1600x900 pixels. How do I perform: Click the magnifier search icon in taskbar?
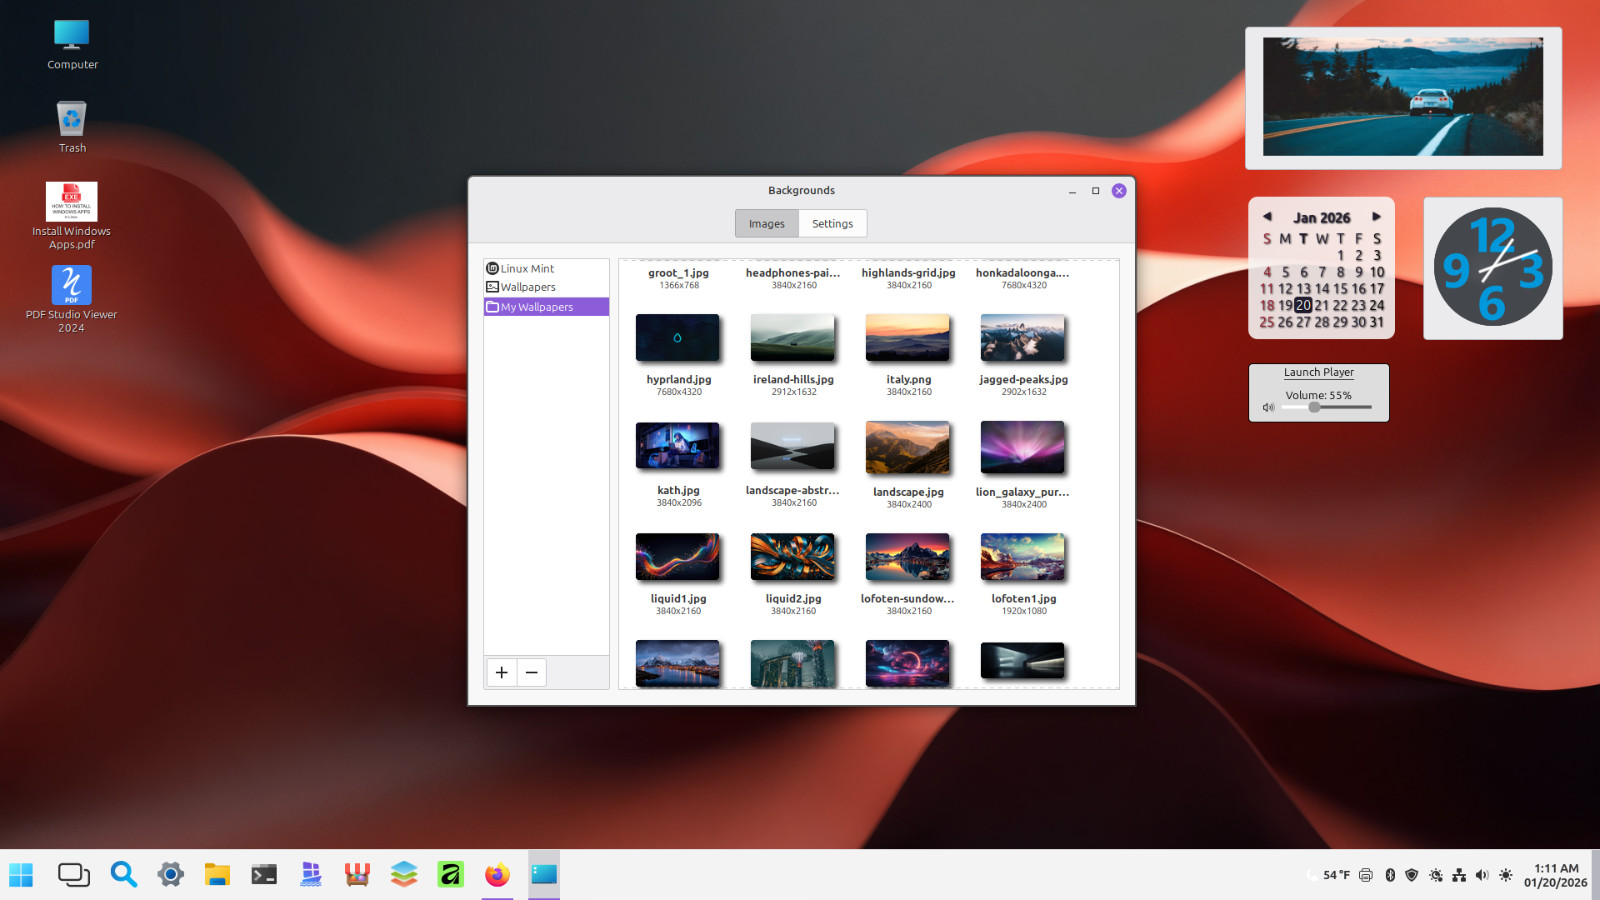point(124,875)
